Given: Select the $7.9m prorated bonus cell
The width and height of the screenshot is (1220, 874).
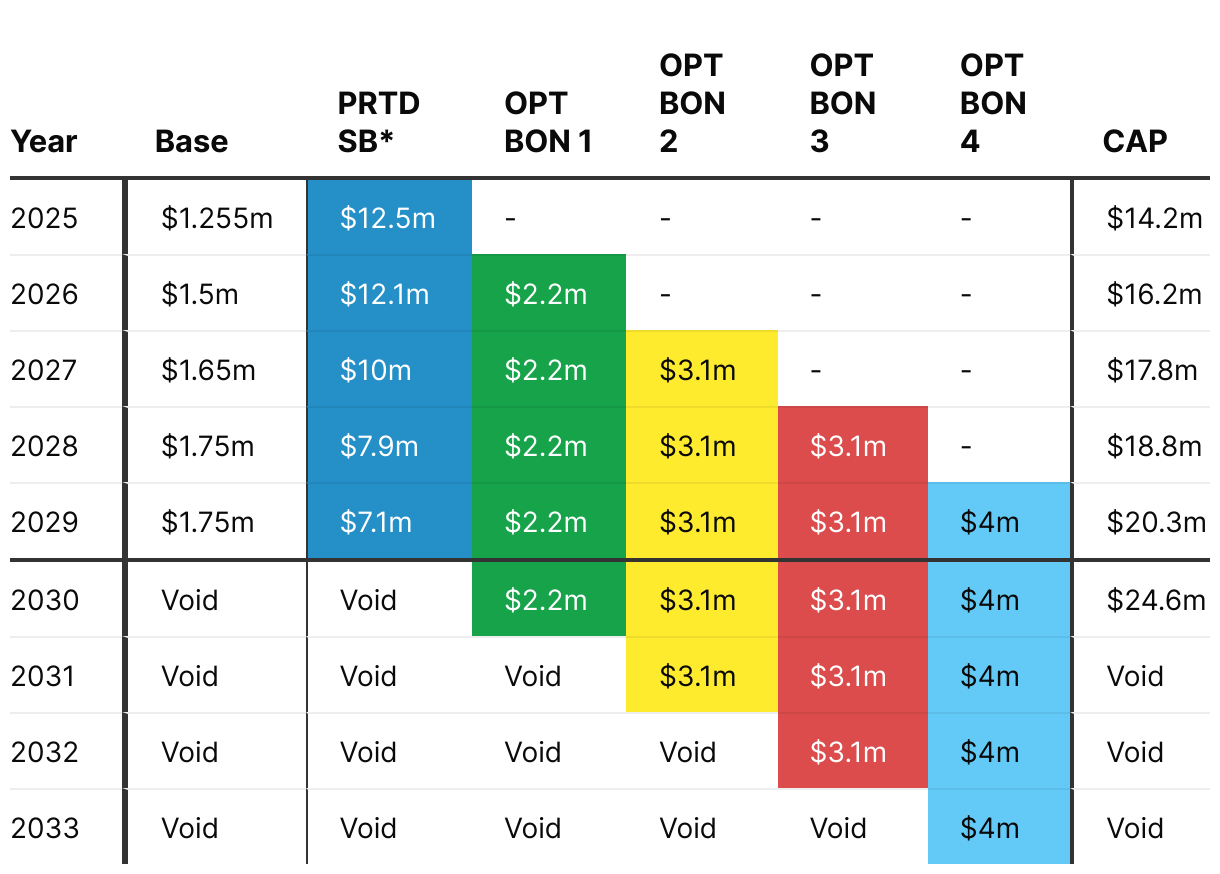Looking at the screenshot, I should coord(379,446).
